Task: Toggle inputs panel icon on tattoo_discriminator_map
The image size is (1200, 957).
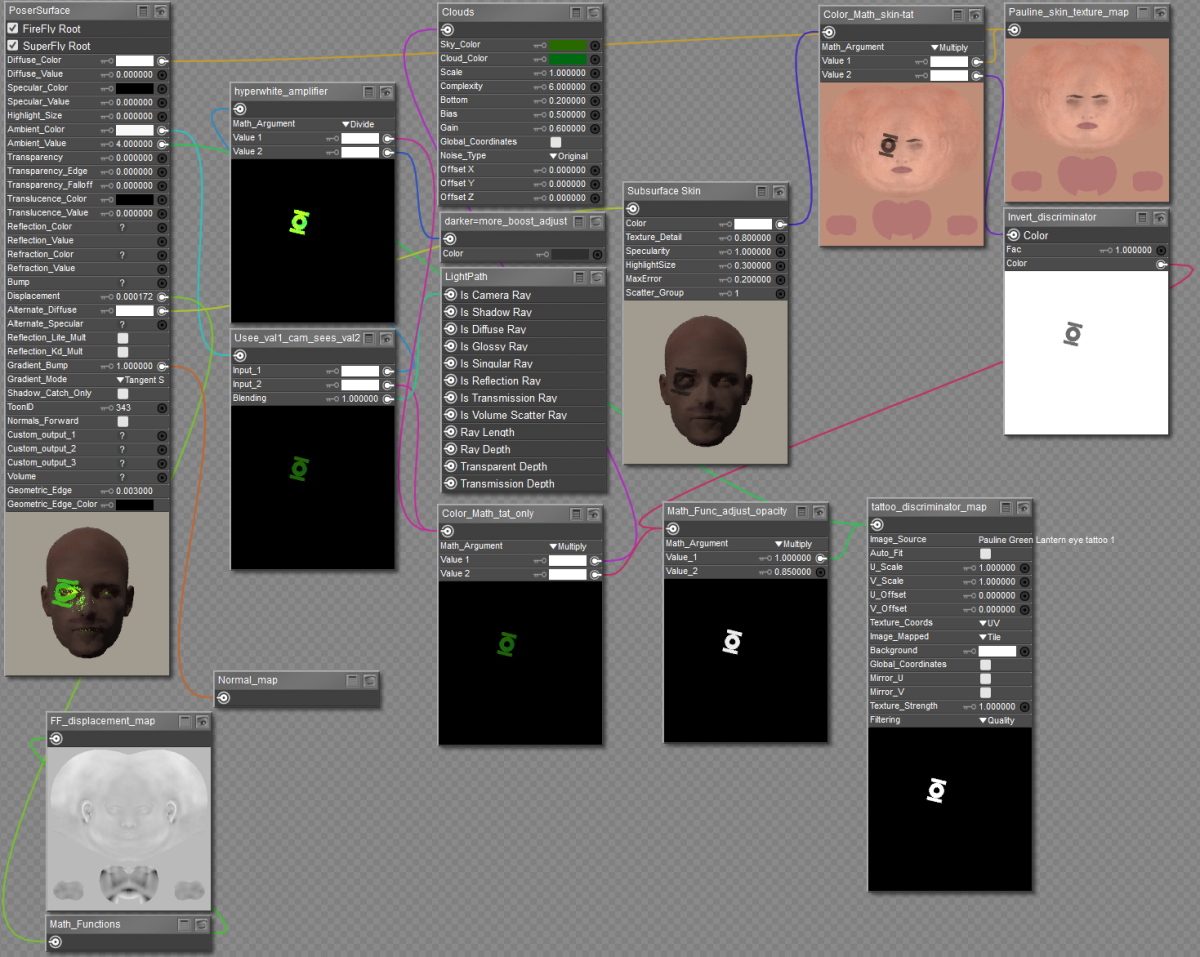Action: point(1006,507)
